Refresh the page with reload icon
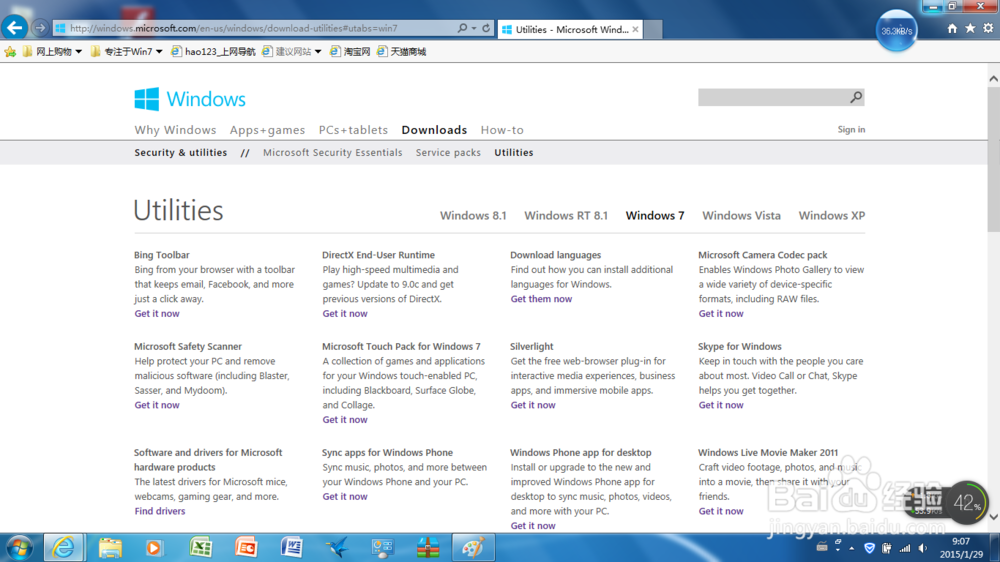The height and width of the screenshot is (562, 1000). [486, 28]
